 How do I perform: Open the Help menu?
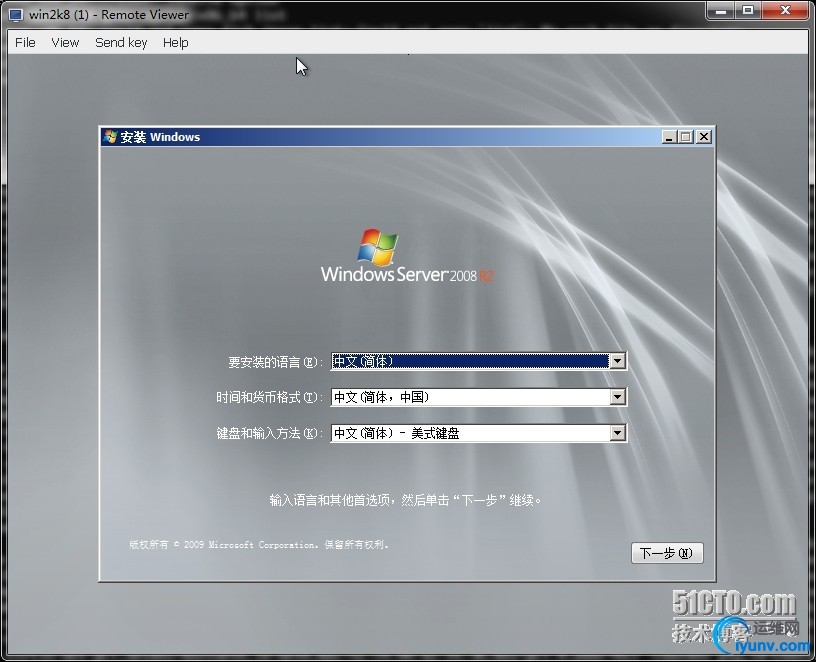(175, 43)
